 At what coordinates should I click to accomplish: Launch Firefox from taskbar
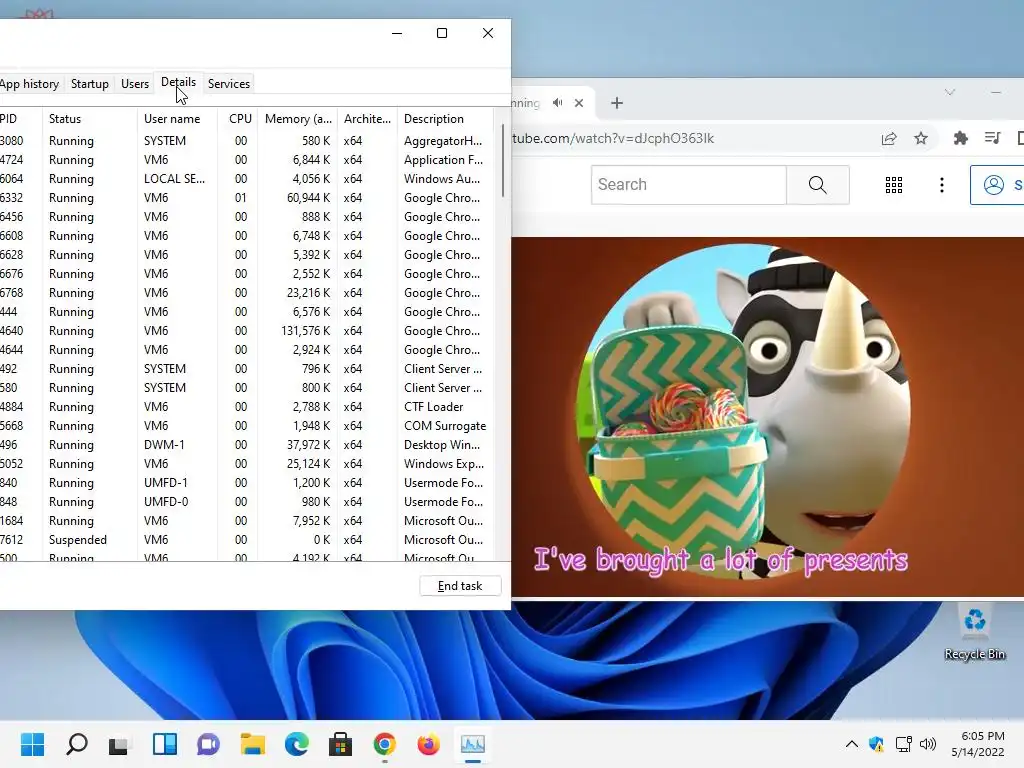tap(428, 744)
